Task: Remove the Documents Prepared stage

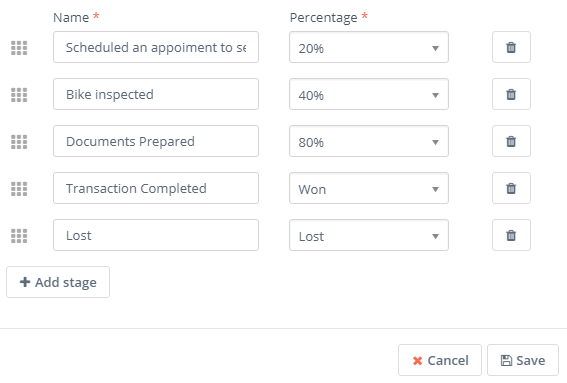Action: (511, 141)
